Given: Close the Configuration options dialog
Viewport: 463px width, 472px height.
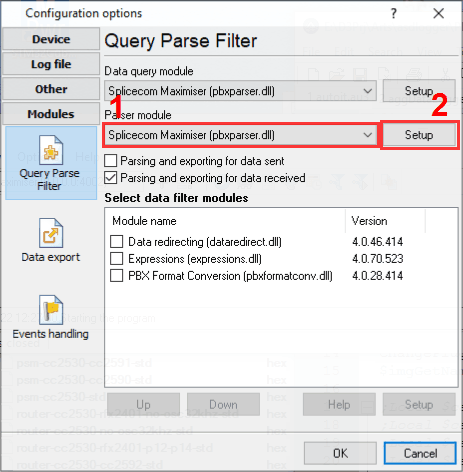Looking at the screenshot, I should click(x=438, y=14).
